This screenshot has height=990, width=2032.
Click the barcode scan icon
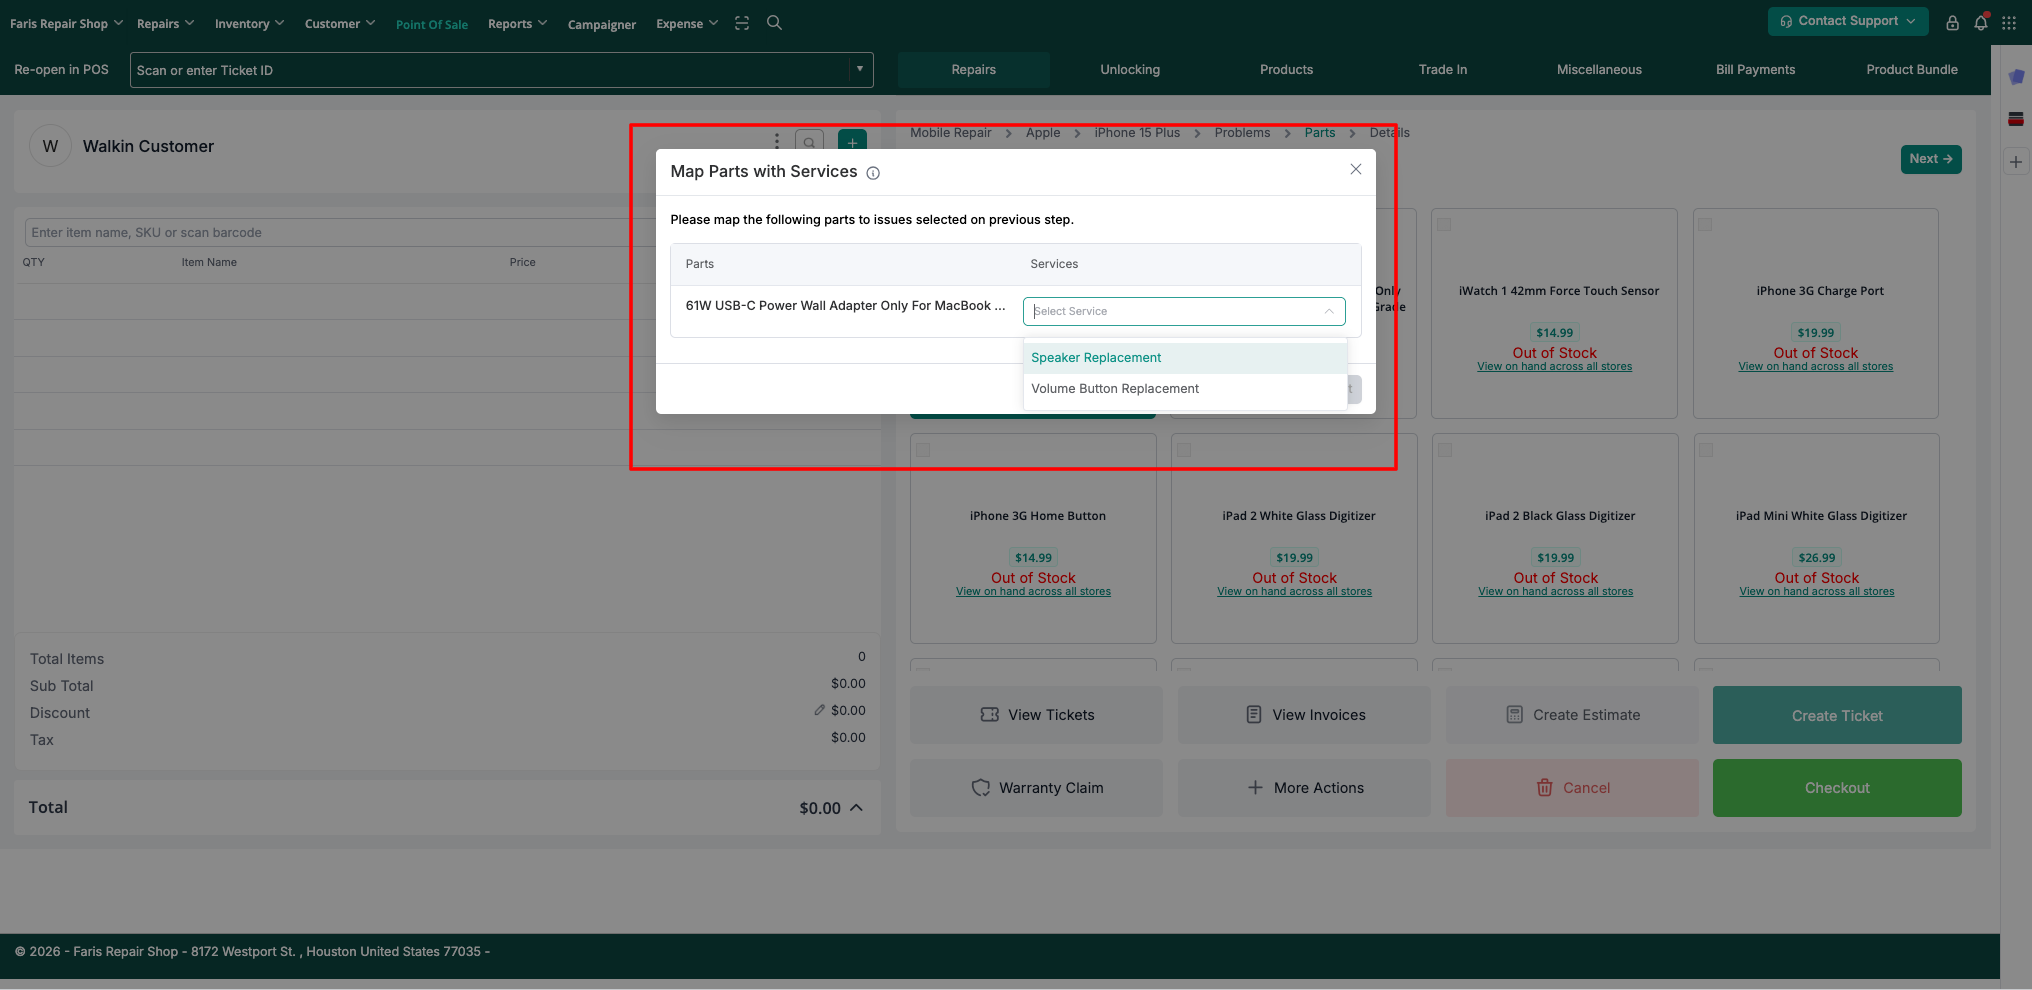(x=742, y=23)
